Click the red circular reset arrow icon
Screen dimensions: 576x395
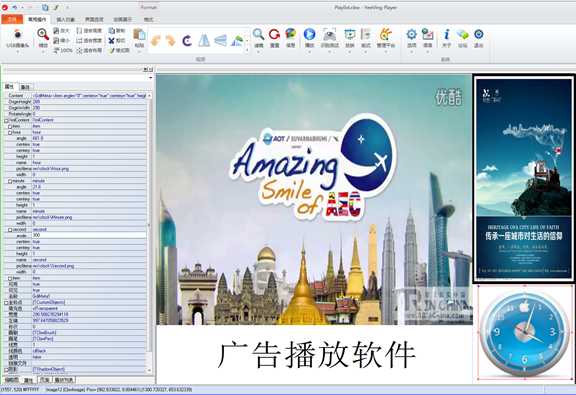tap(274, 34)
